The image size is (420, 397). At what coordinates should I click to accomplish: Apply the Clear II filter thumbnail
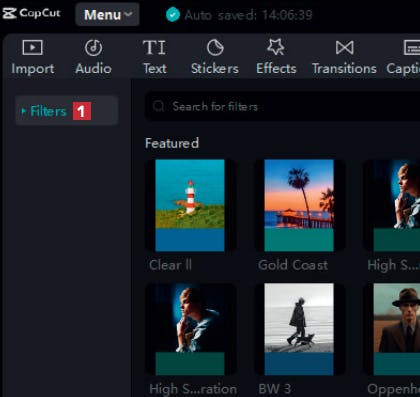pos(190,205)
